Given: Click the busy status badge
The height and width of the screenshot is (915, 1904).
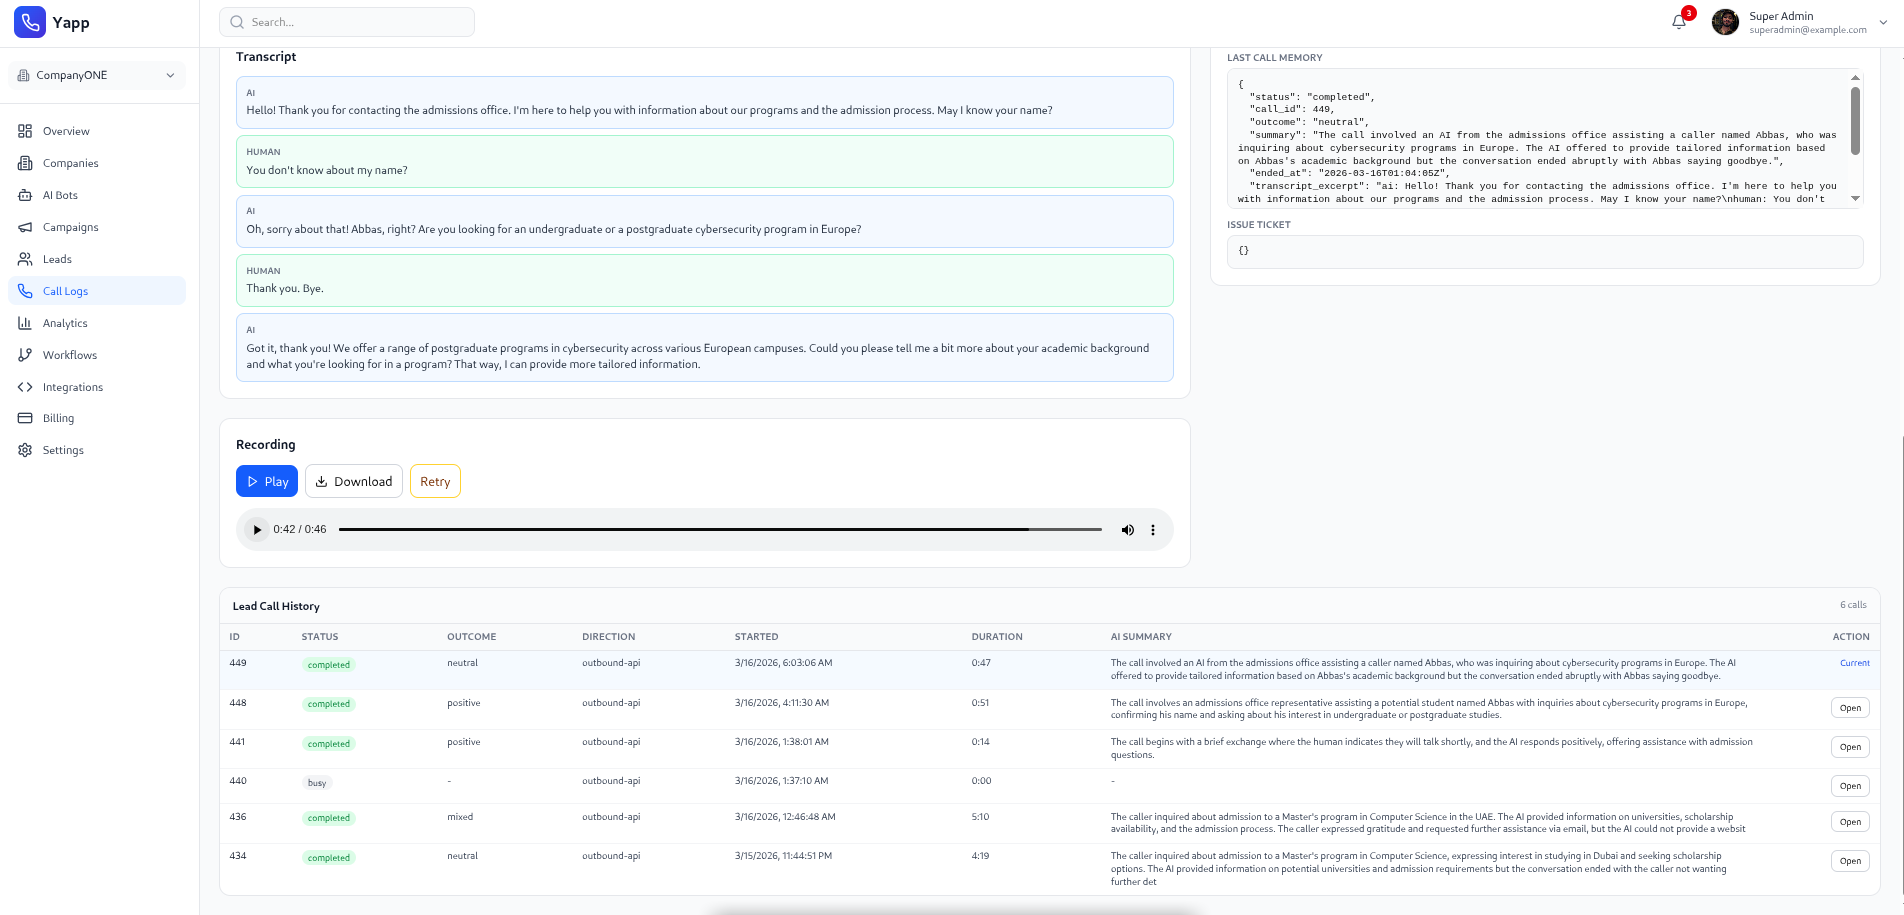Looking at the screenshot, I should point(317,783).
